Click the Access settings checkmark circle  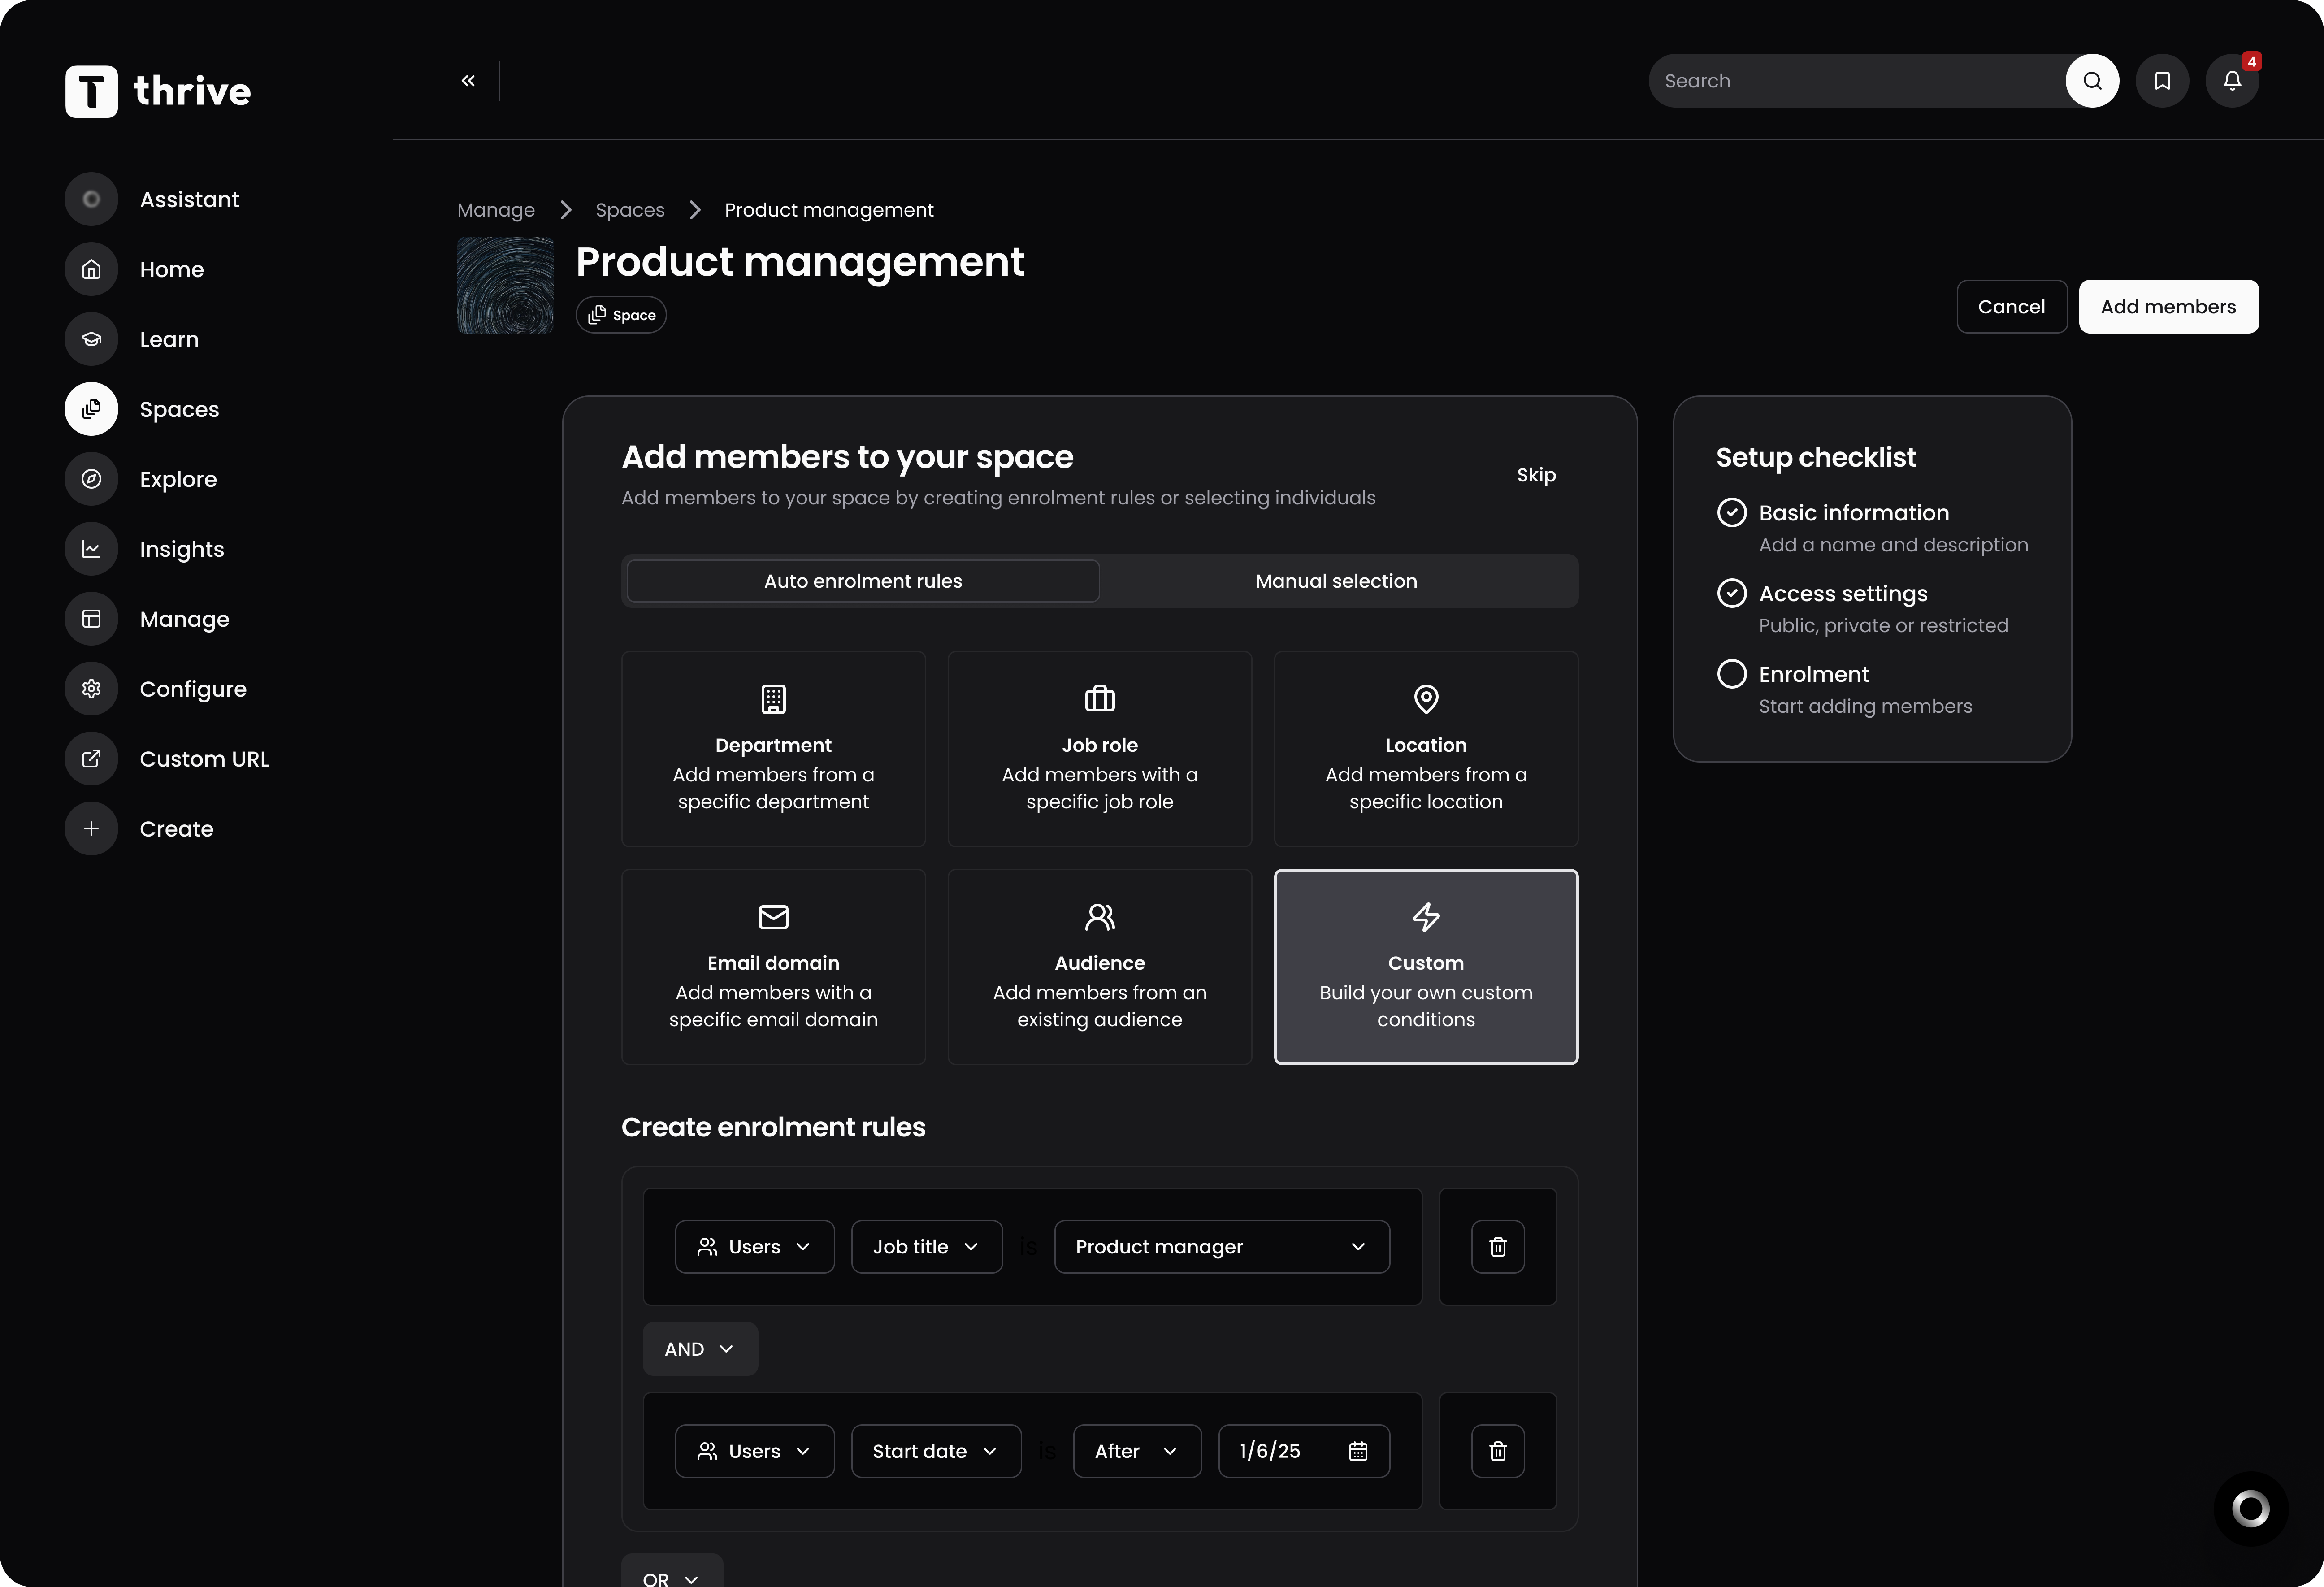(x=1731, y=593)
